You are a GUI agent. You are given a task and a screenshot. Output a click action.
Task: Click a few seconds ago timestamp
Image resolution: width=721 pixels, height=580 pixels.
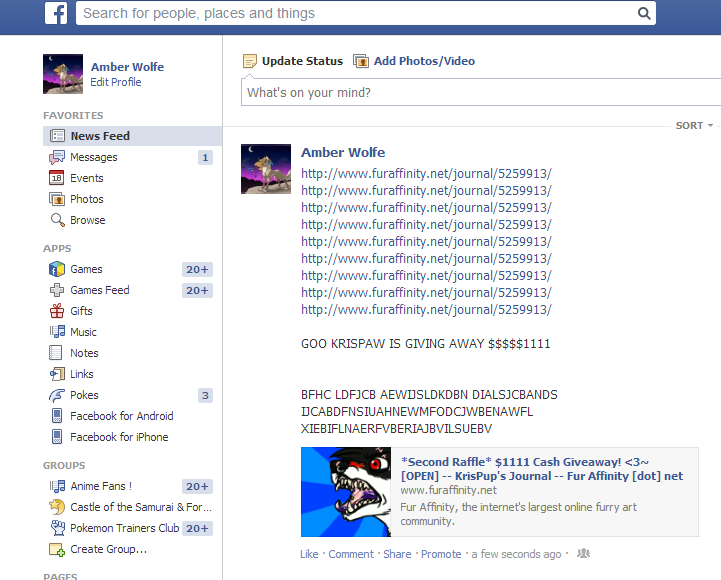(516, 554)
